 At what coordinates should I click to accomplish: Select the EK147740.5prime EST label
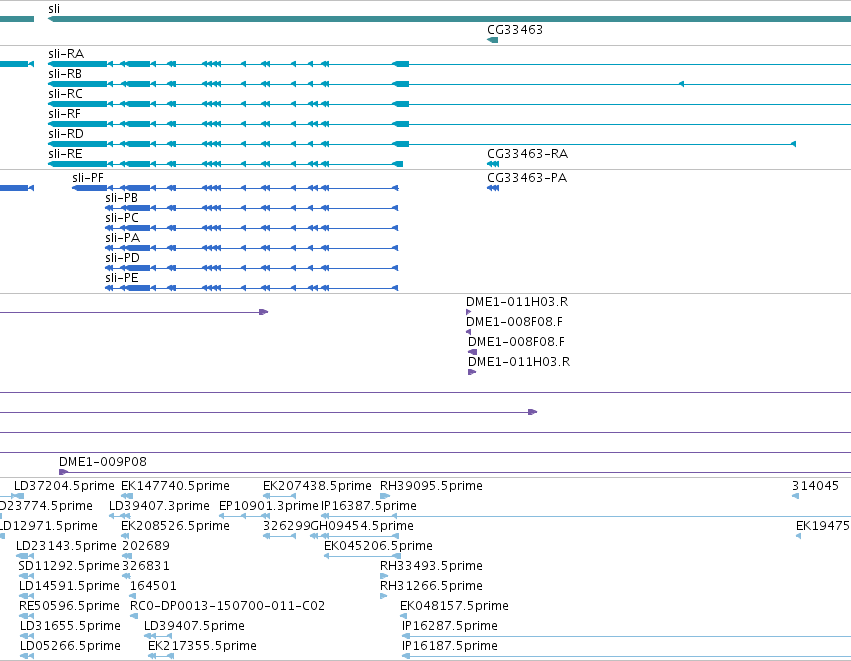point(175,486)
